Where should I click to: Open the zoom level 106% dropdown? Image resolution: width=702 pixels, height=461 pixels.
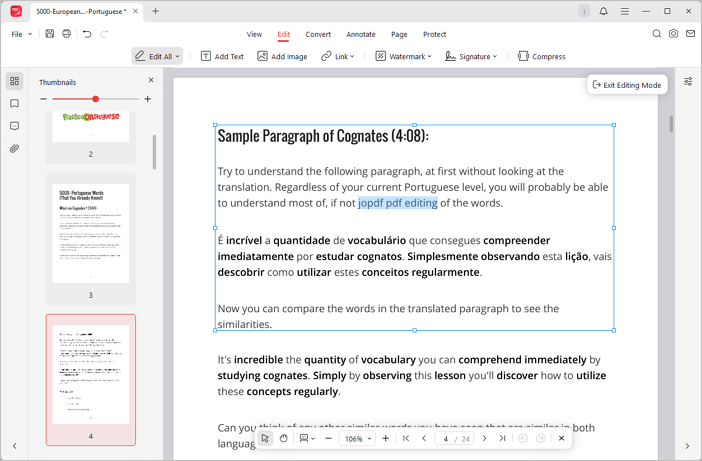click(x=357, y=438)
